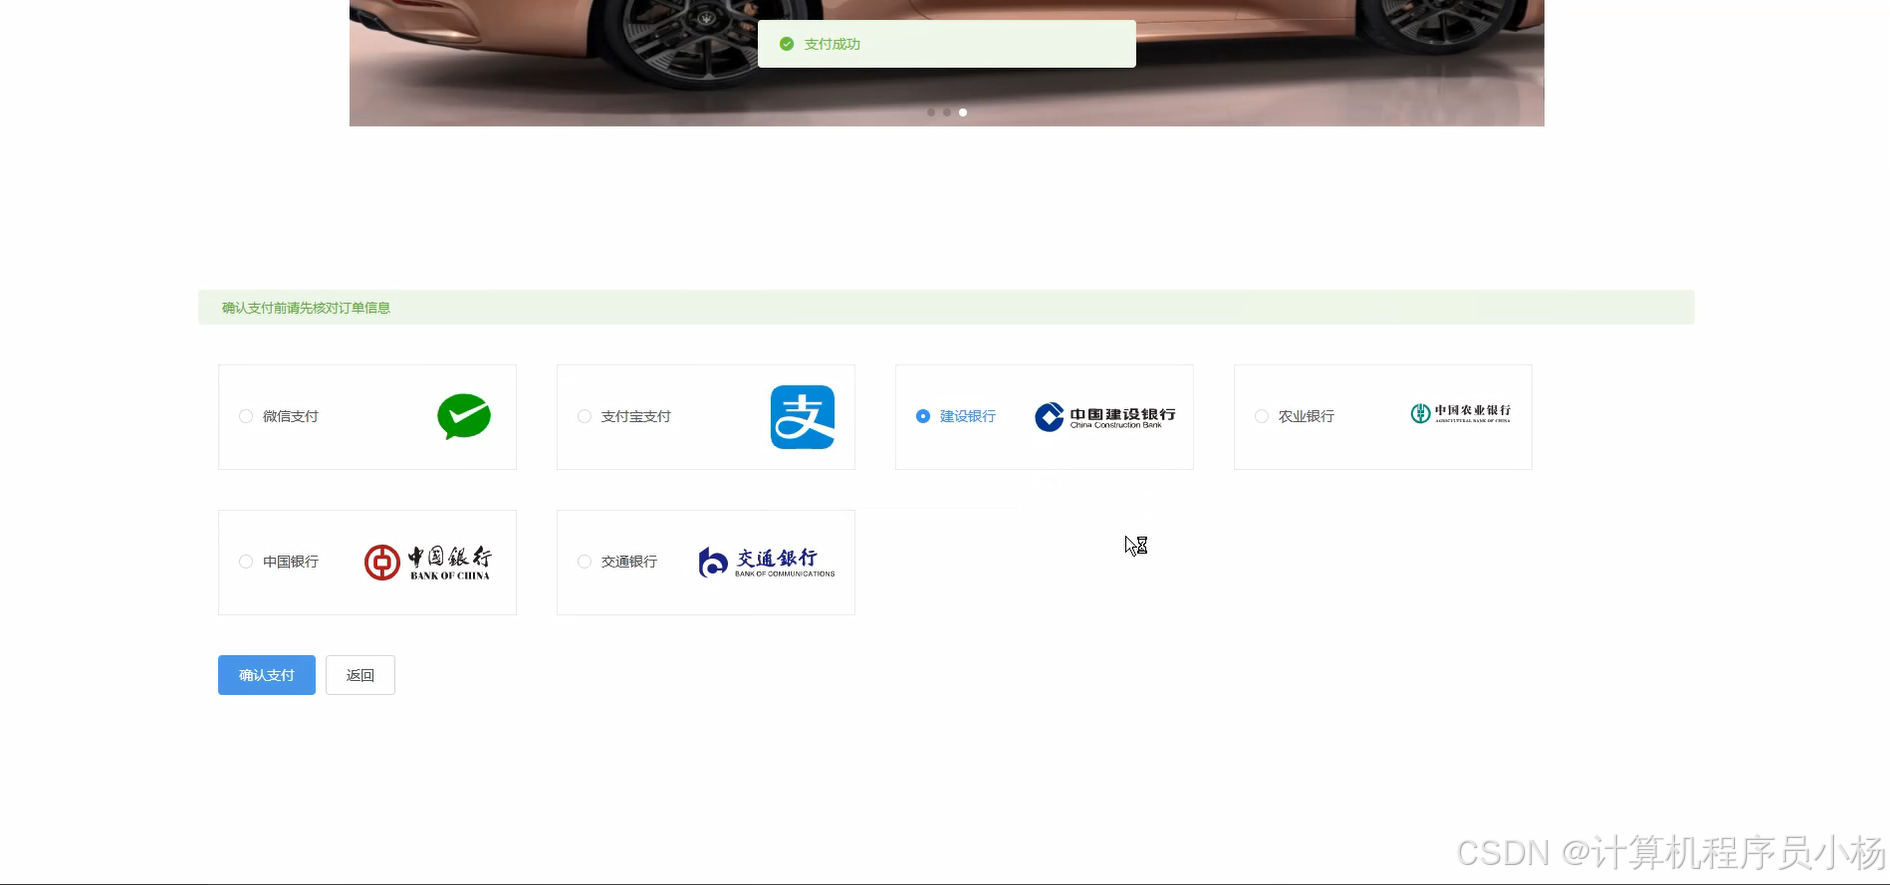Screen dimensions: 1890x885
Task: Click the 交通银行 label text
Action: pos(629,562)
